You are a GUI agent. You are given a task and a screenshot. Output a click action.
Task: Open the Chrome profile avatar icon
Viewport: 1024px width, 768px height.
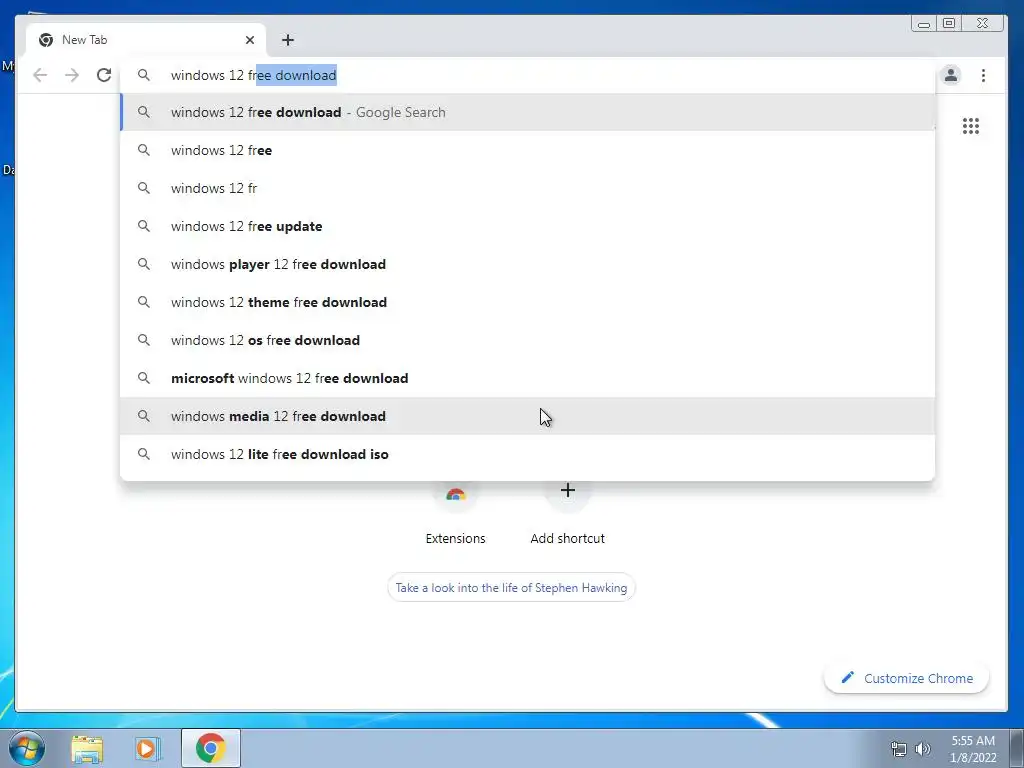951,75
